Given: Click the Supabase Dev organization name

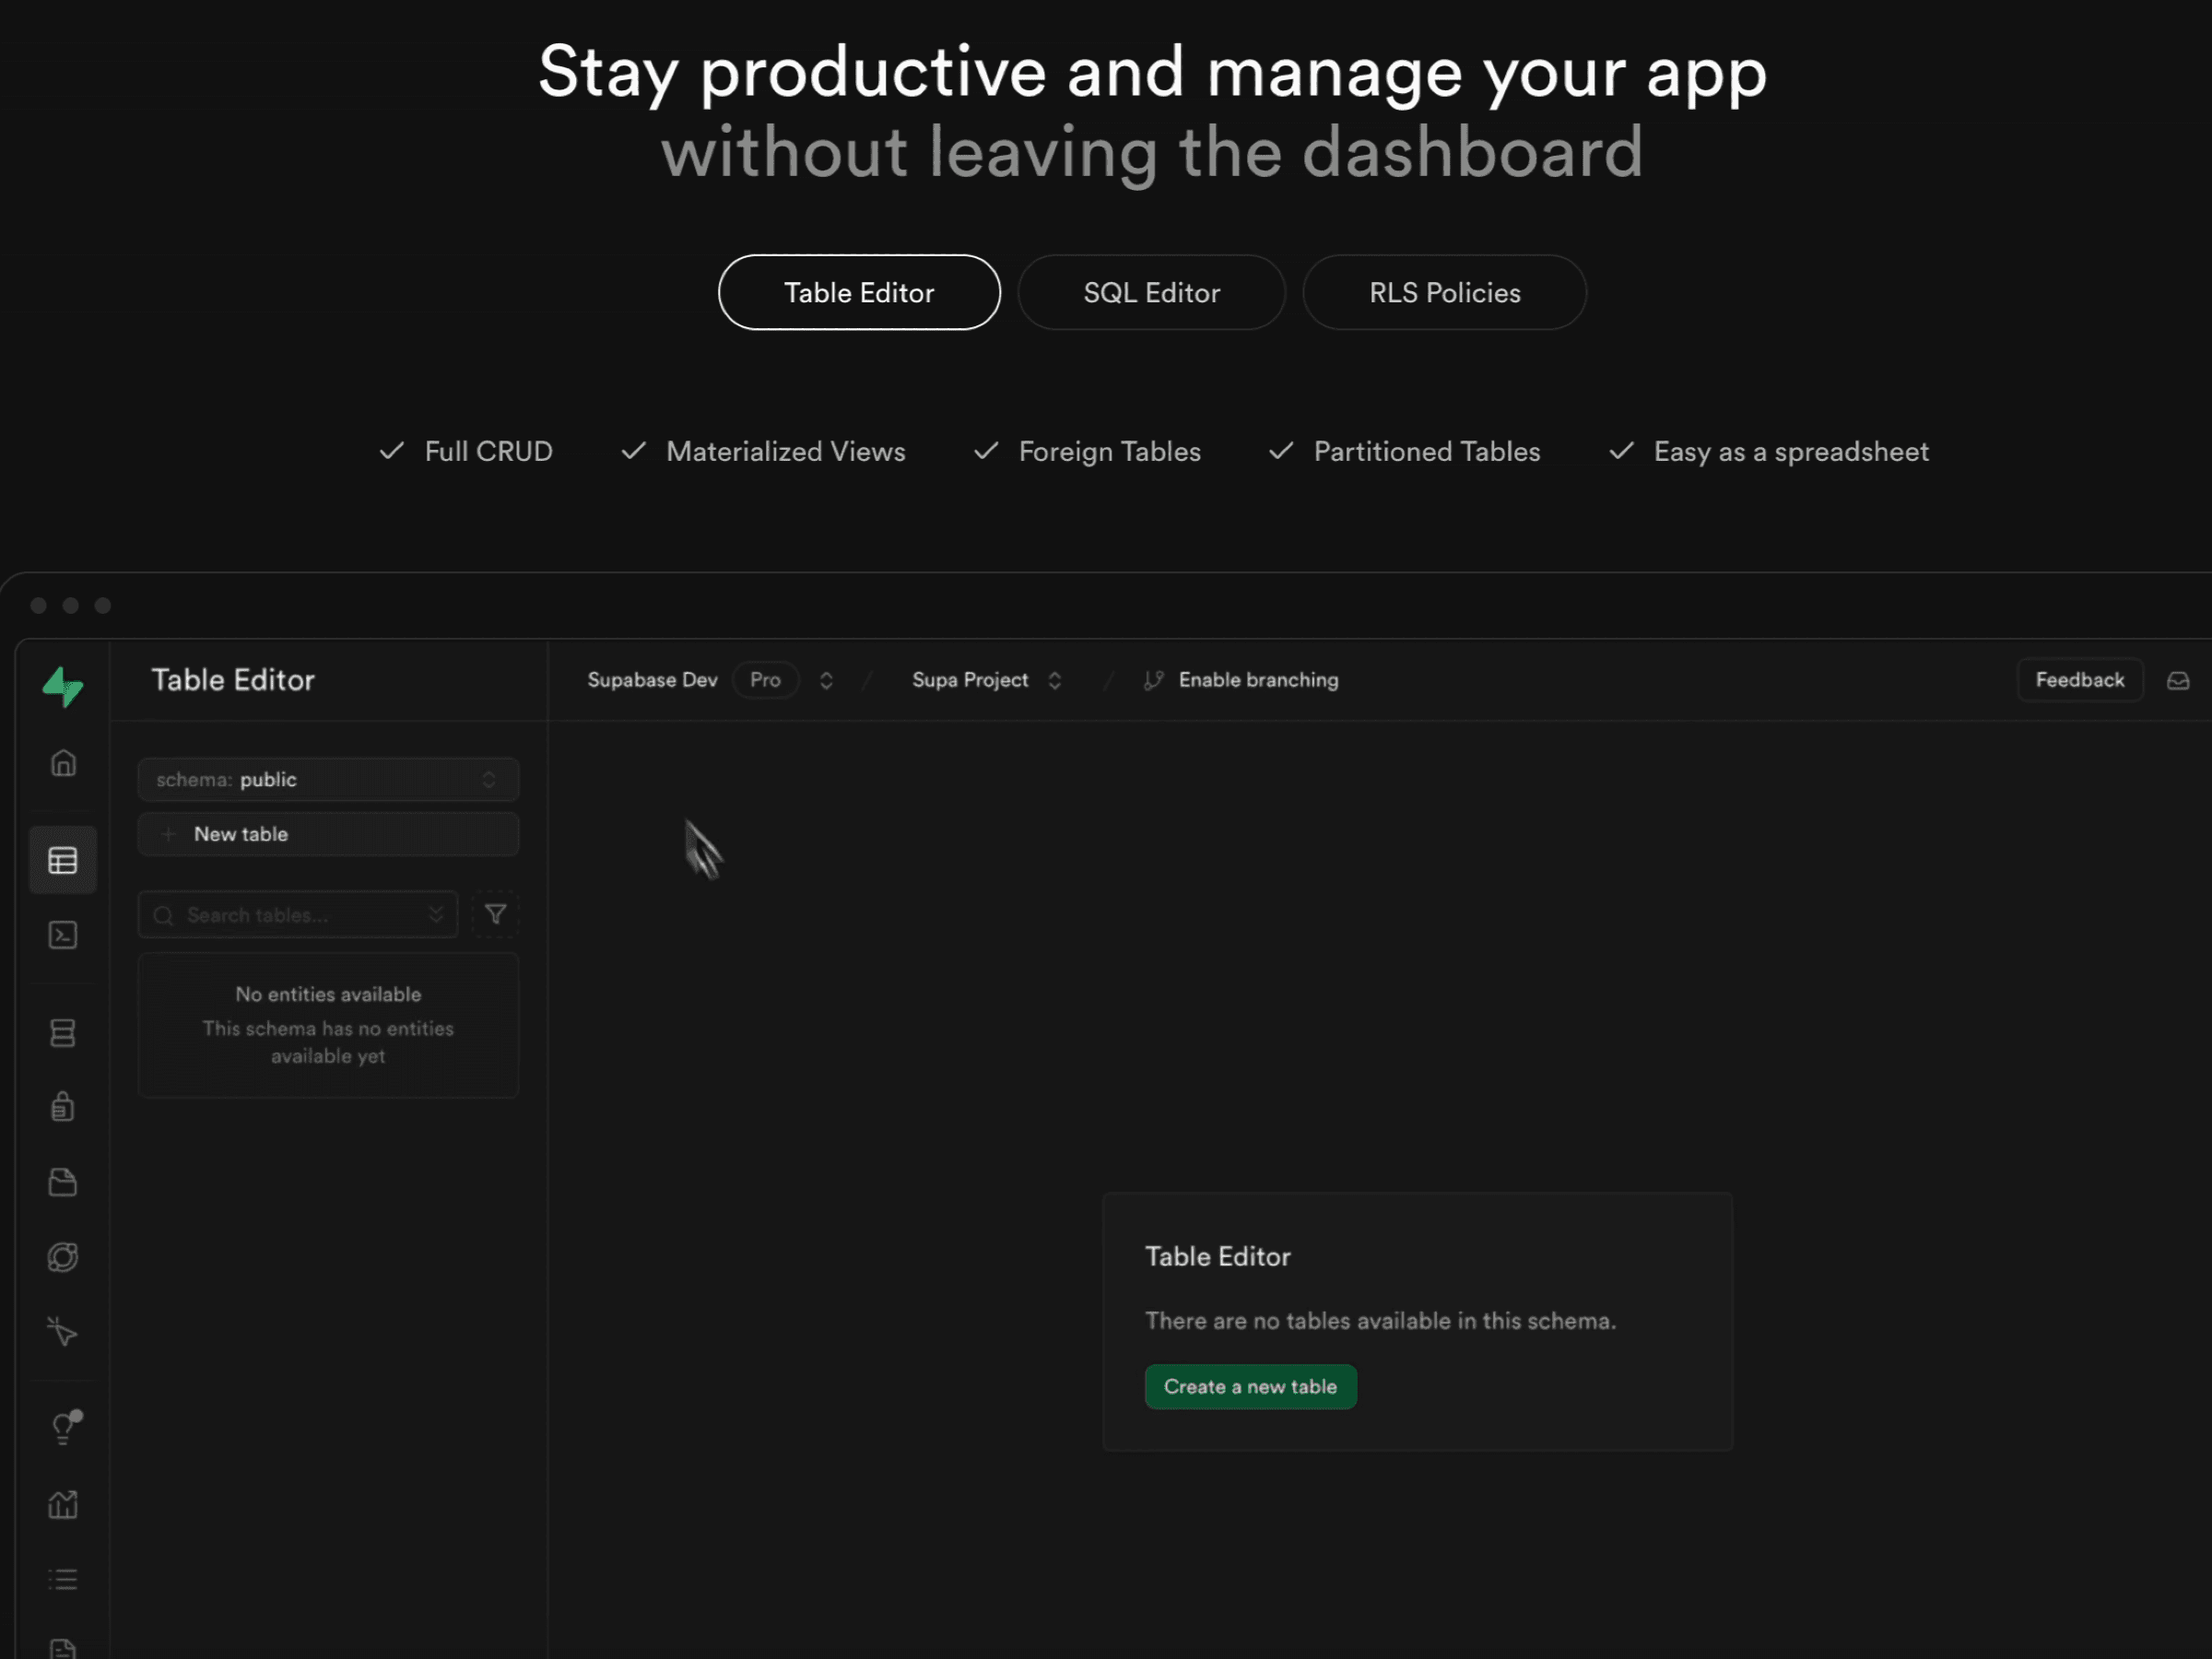Looking at the screenshot, I should pos(652,680).
